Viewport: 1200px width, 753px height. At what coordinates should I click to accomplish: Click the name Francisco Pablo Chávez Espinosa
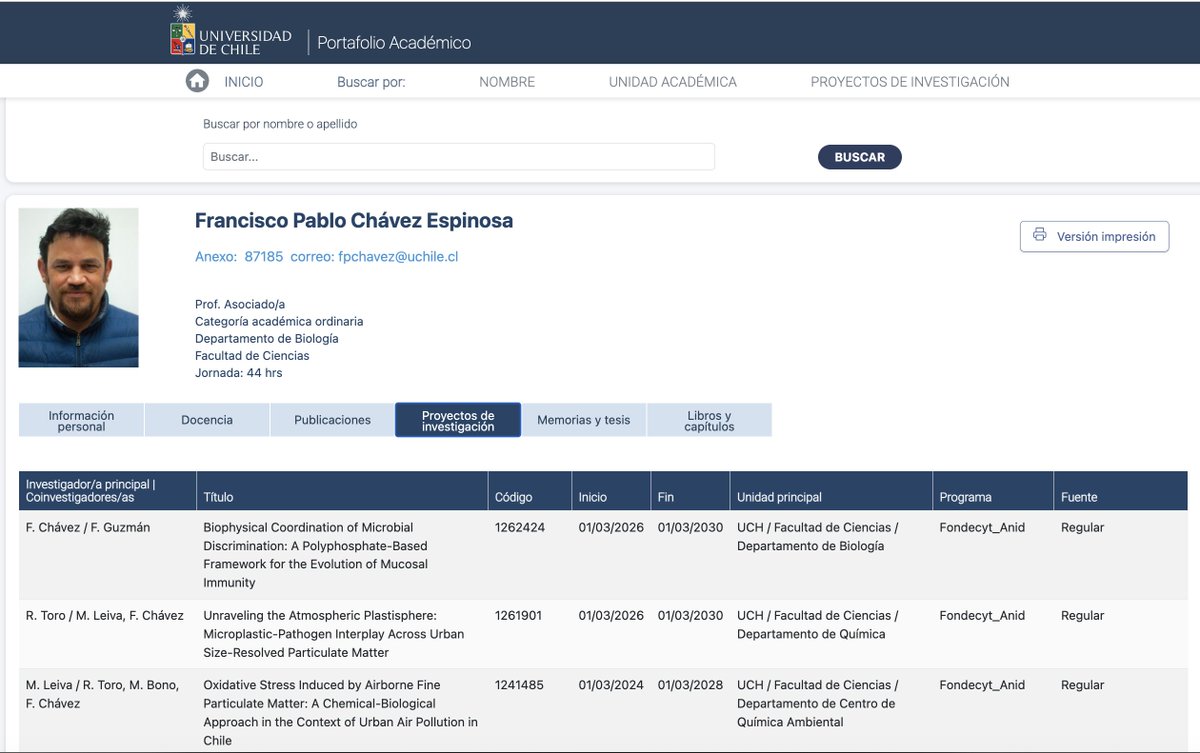click(x=354, y=221)
